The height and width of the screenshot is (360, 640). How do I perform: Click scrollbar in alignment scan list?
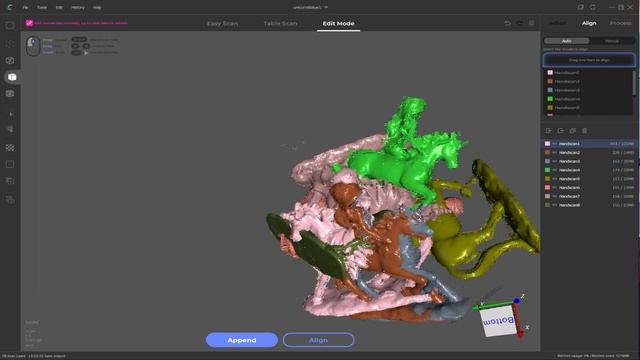(x=634, y=84)
